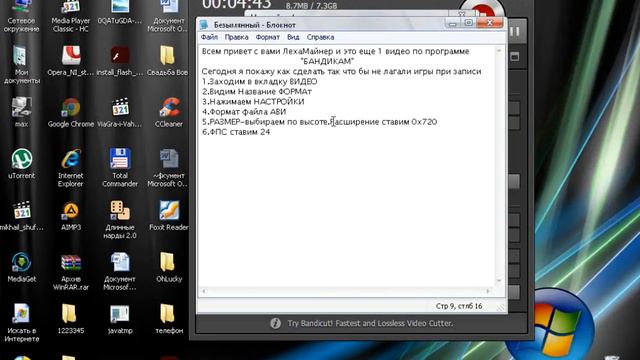This screenshot has height=360, width=640.
Task: Open uTorrent desktop shortcut
Action: point(21,160)
